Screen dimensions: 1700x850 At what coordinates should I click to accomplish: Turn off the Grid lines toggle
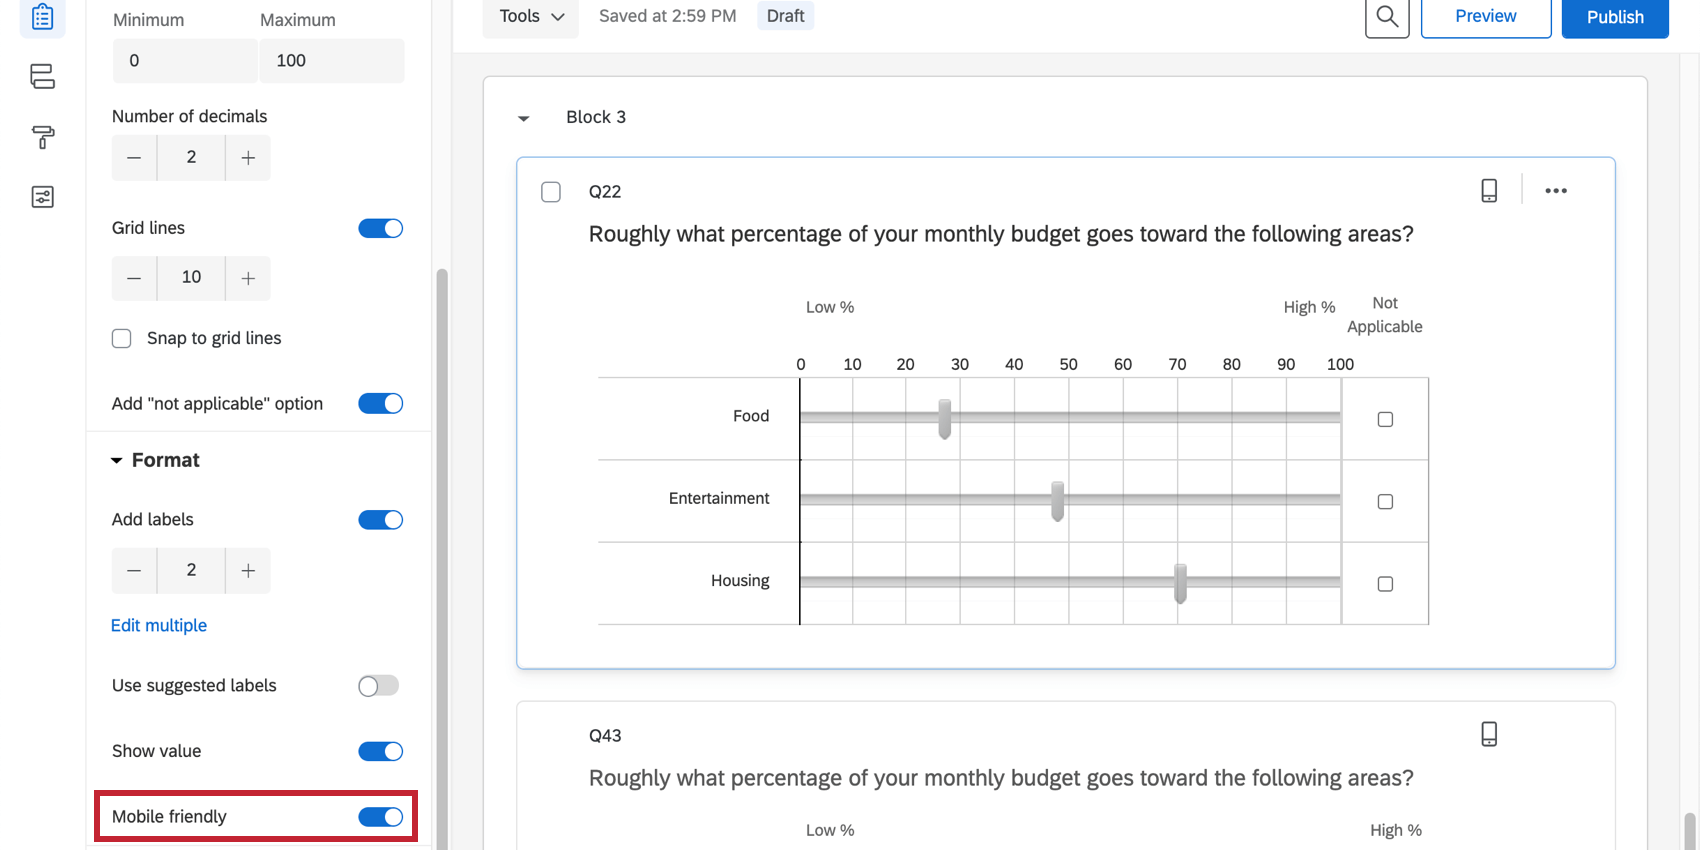(x=380, y=228)
